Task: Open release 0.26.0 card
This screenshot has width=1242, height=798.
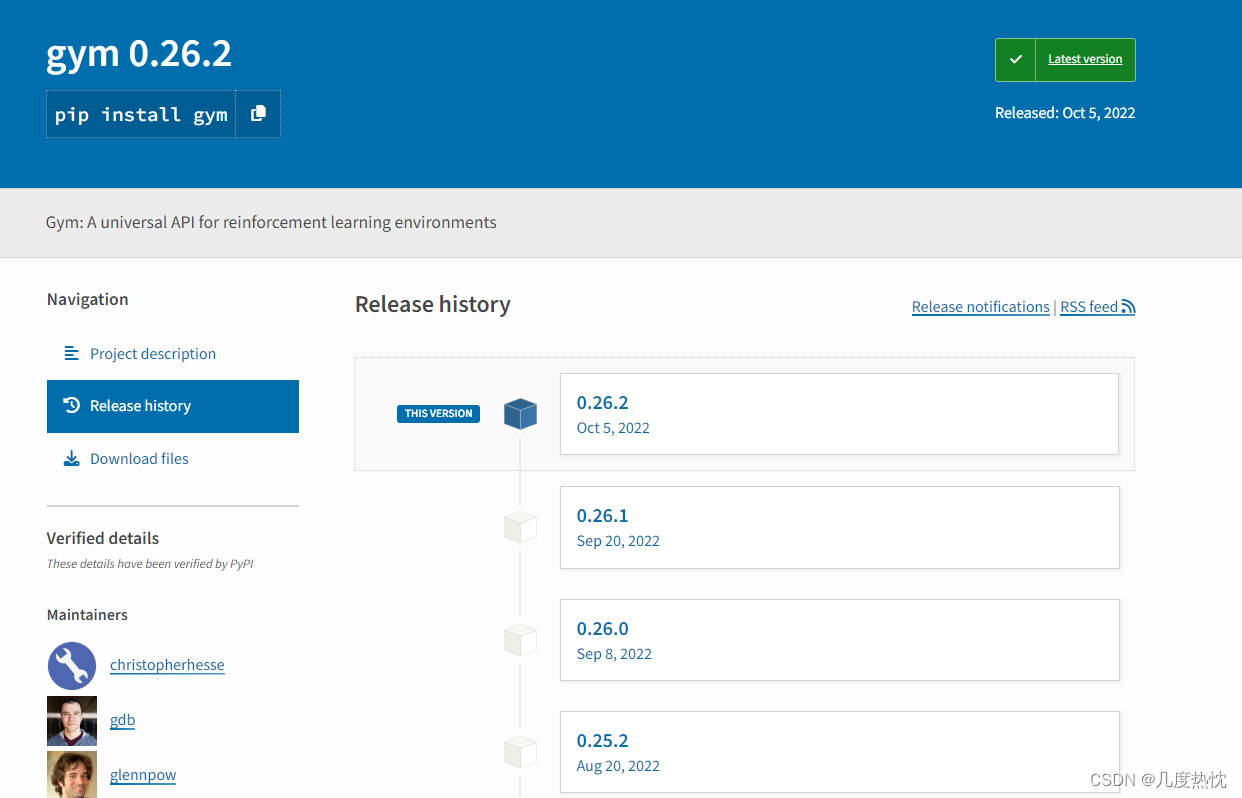Action: pyautogui.click(x=839, y=640)
